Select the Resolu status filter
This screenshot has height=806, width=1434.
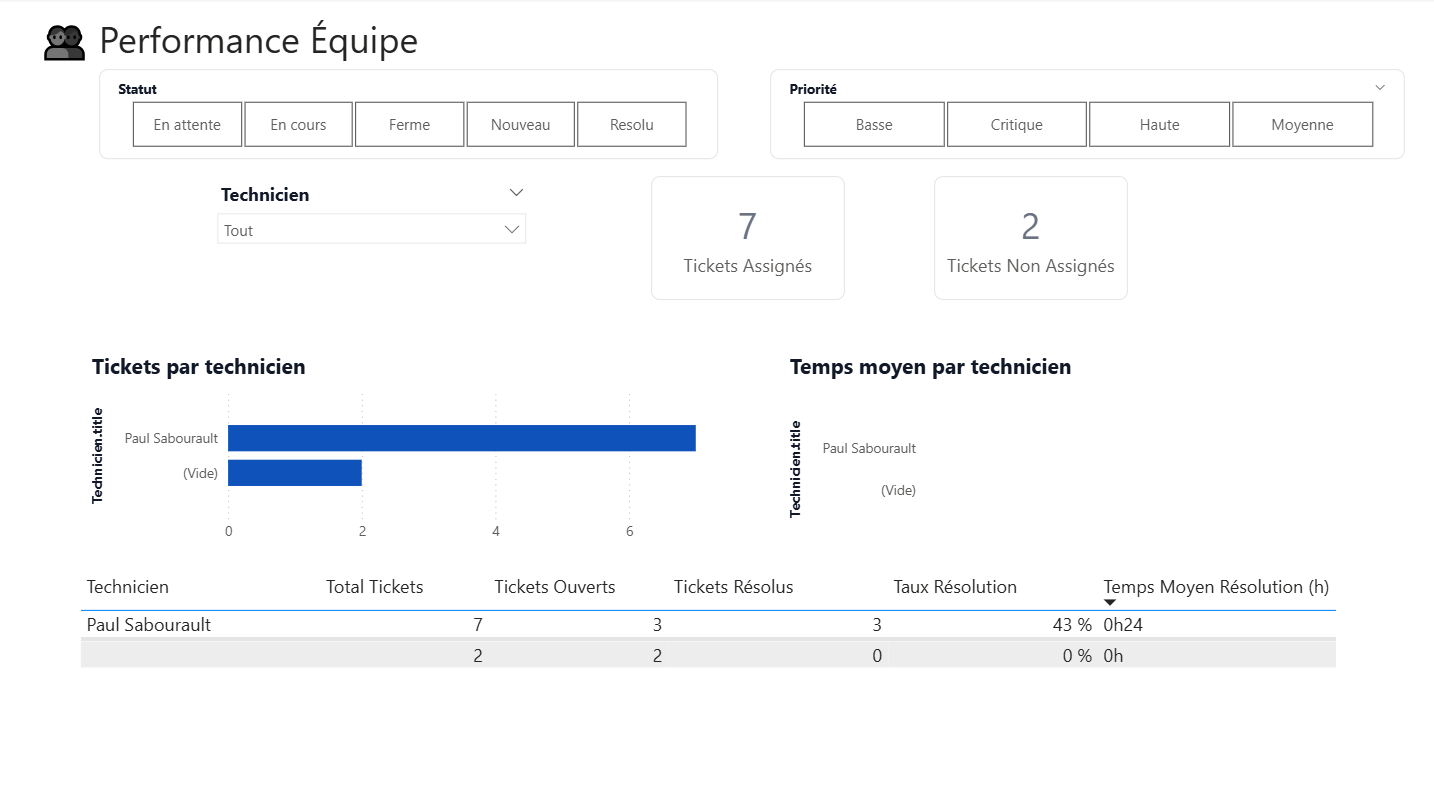pyautogui.click(x=631, y=125)
